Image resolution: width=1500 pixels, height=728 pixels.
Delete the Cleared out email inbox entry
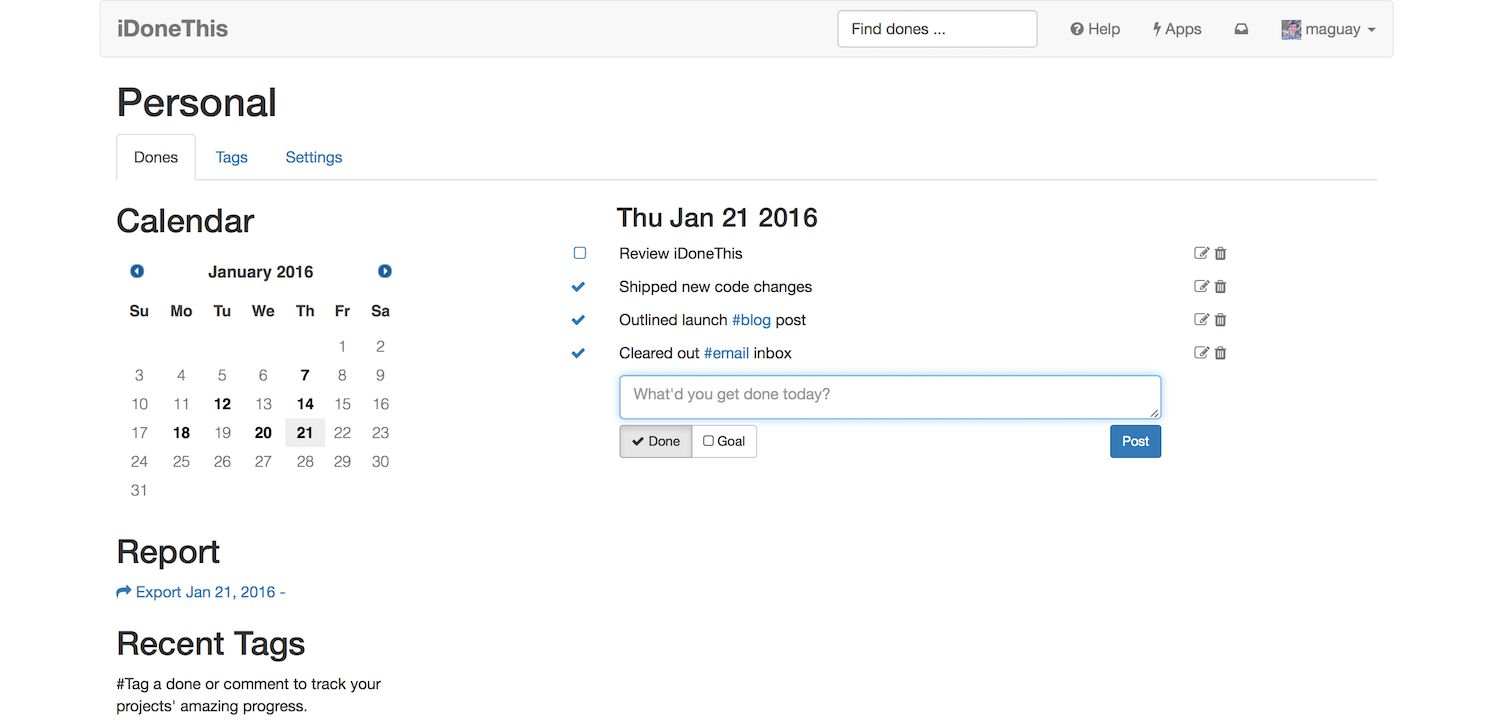(x=1220, y=352)
